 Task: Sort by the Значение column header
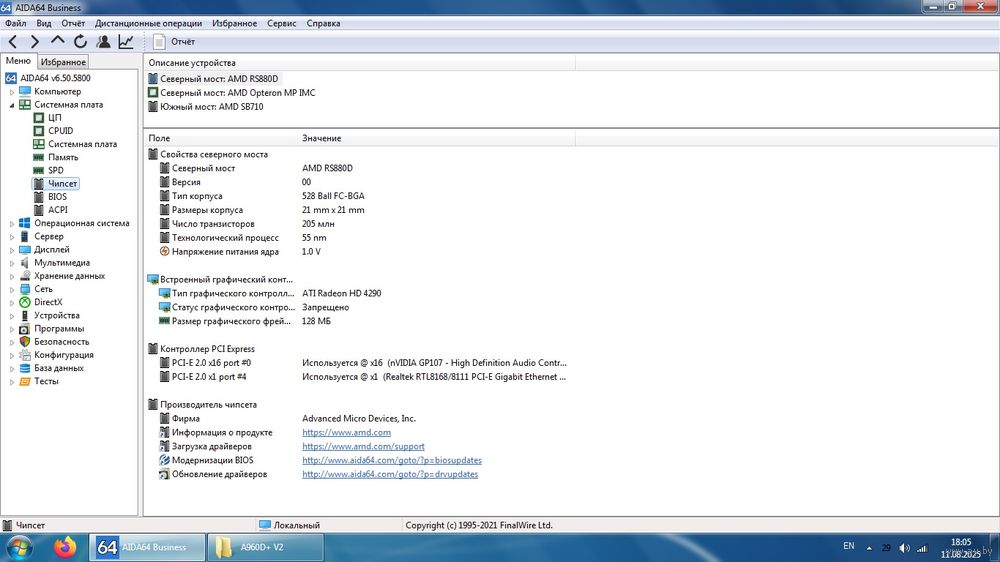pyautogui.click(x=436, y=138)
